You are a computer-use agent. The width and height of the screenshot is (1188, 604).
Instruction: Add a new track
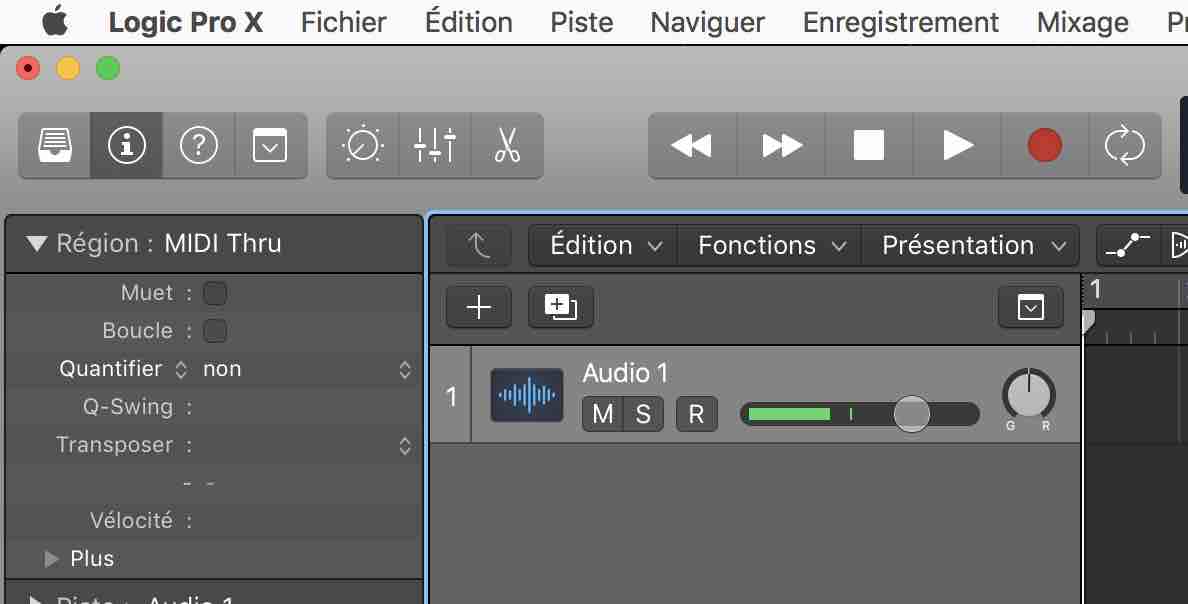479,308
